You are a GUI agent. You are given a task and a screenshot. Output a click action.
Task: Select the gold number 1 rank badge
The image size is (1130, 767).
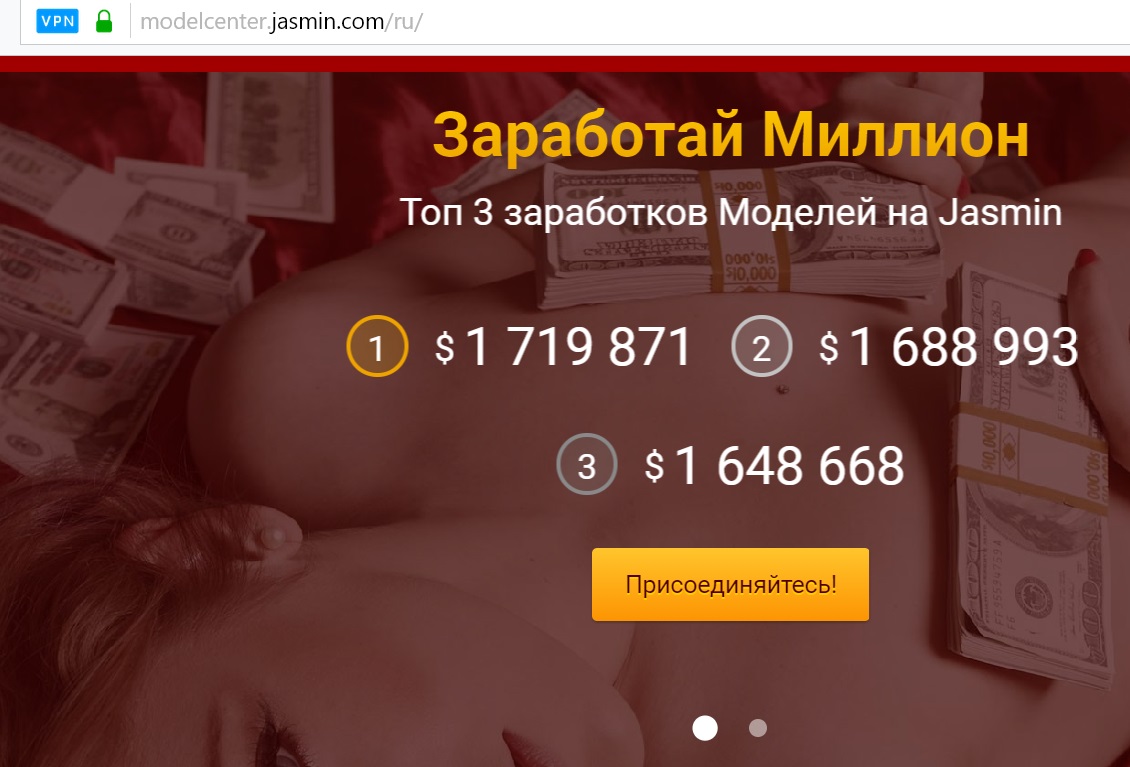pos(377,347)
